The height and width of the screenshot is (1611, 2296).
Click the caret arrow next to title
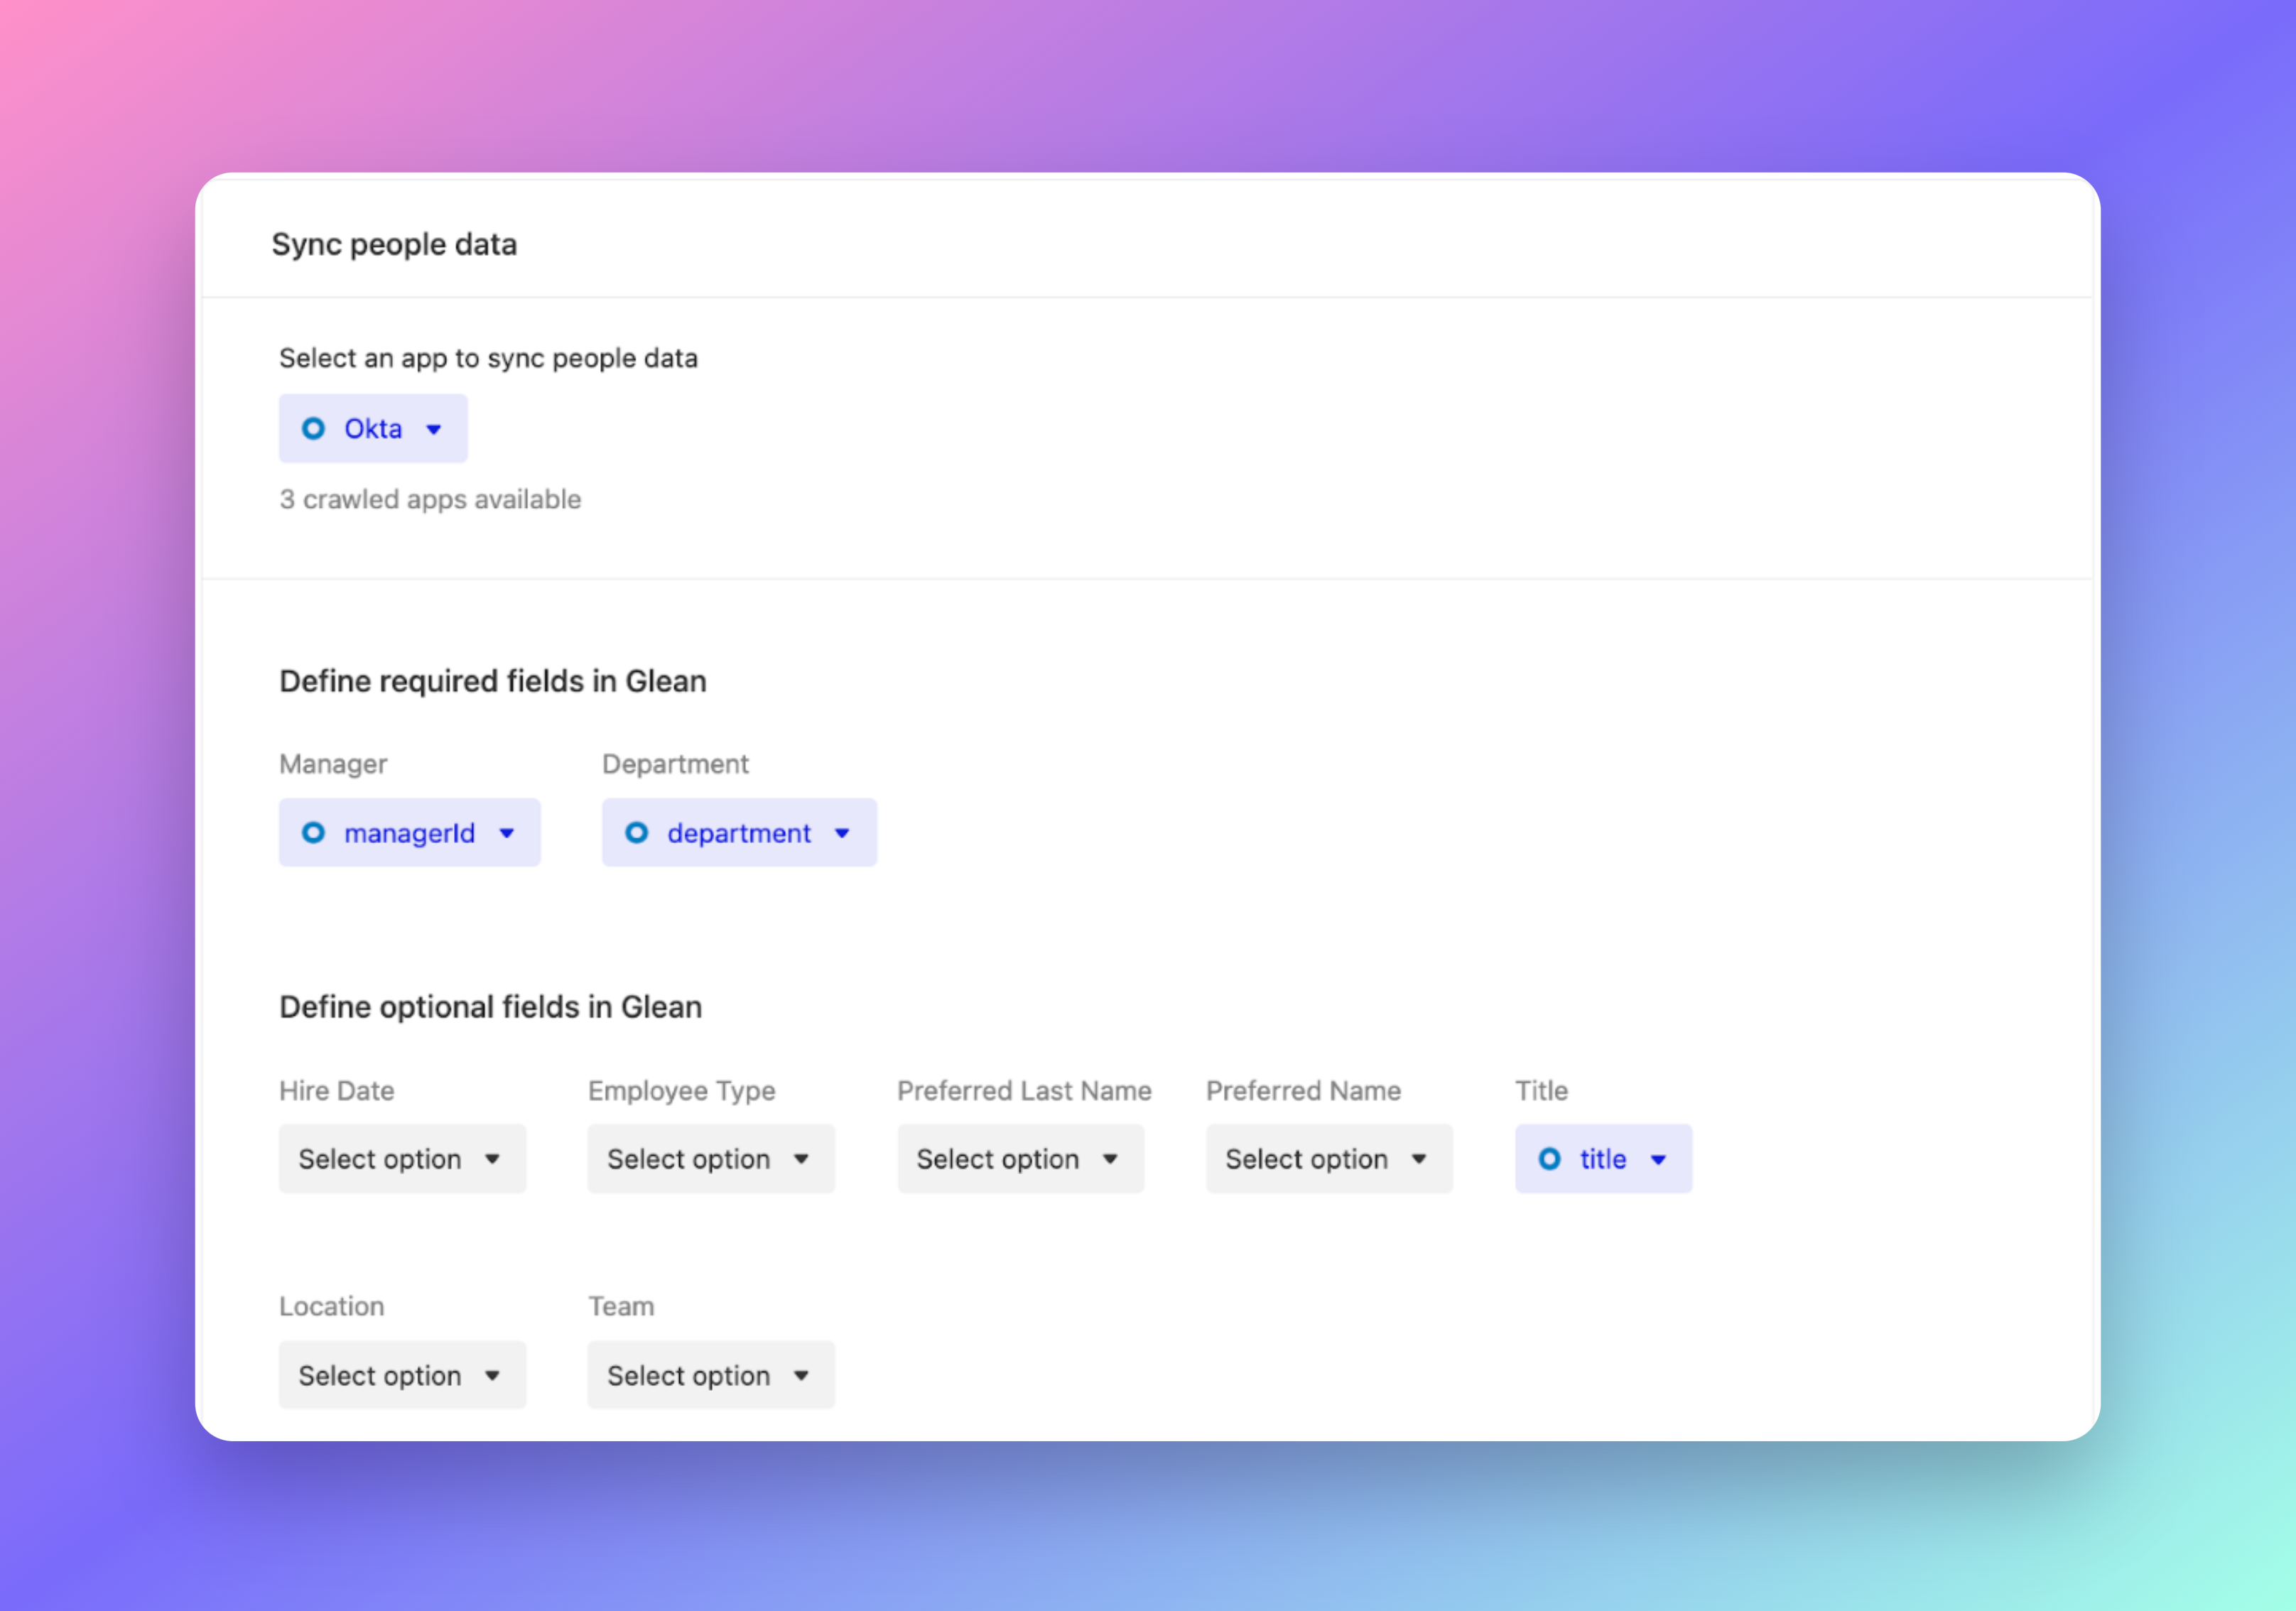(1658, 1160)
